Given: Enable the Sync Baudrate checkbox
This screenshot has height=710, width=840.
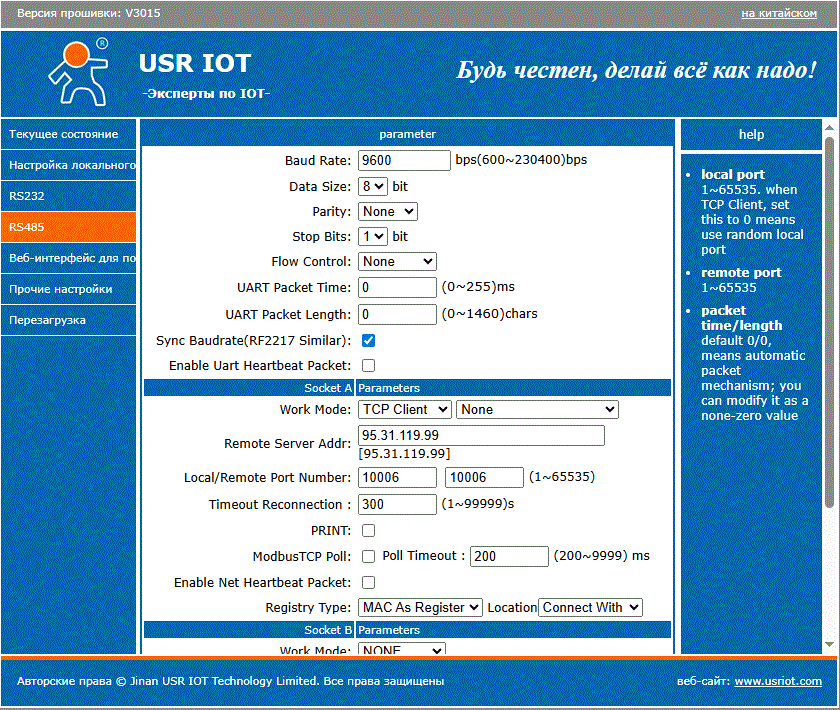Looking at the screenshot, I should [368, 341].
